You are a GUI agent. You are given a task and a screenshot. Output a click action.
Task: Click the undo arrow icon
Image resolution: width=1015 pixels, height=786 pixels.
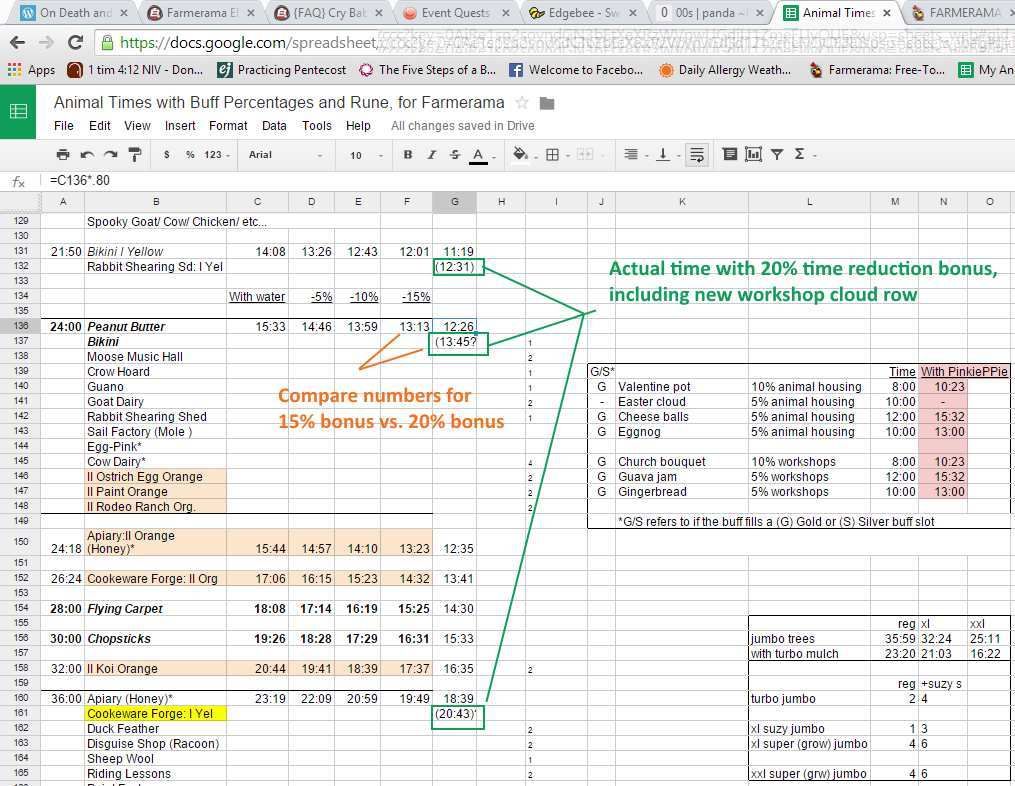click(87, 155)
